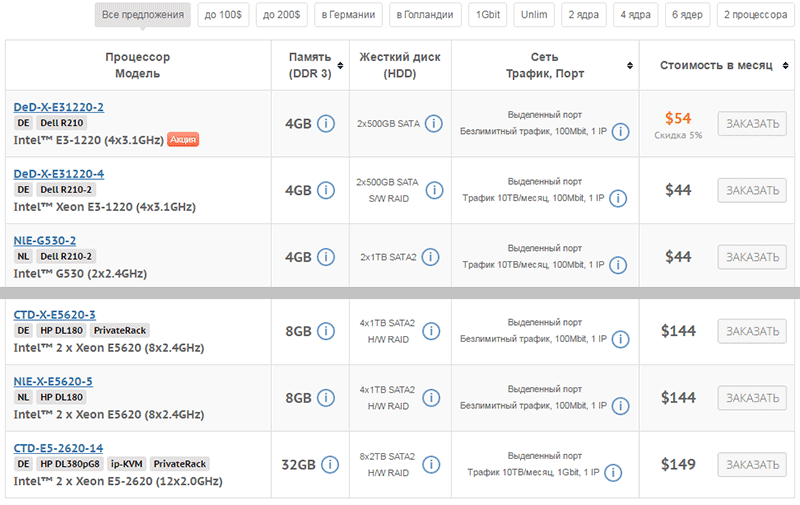800x505 pixels.
Task: Show 8x2TB disk info for CTD-E5-2620-14
Action: point(431,465)
